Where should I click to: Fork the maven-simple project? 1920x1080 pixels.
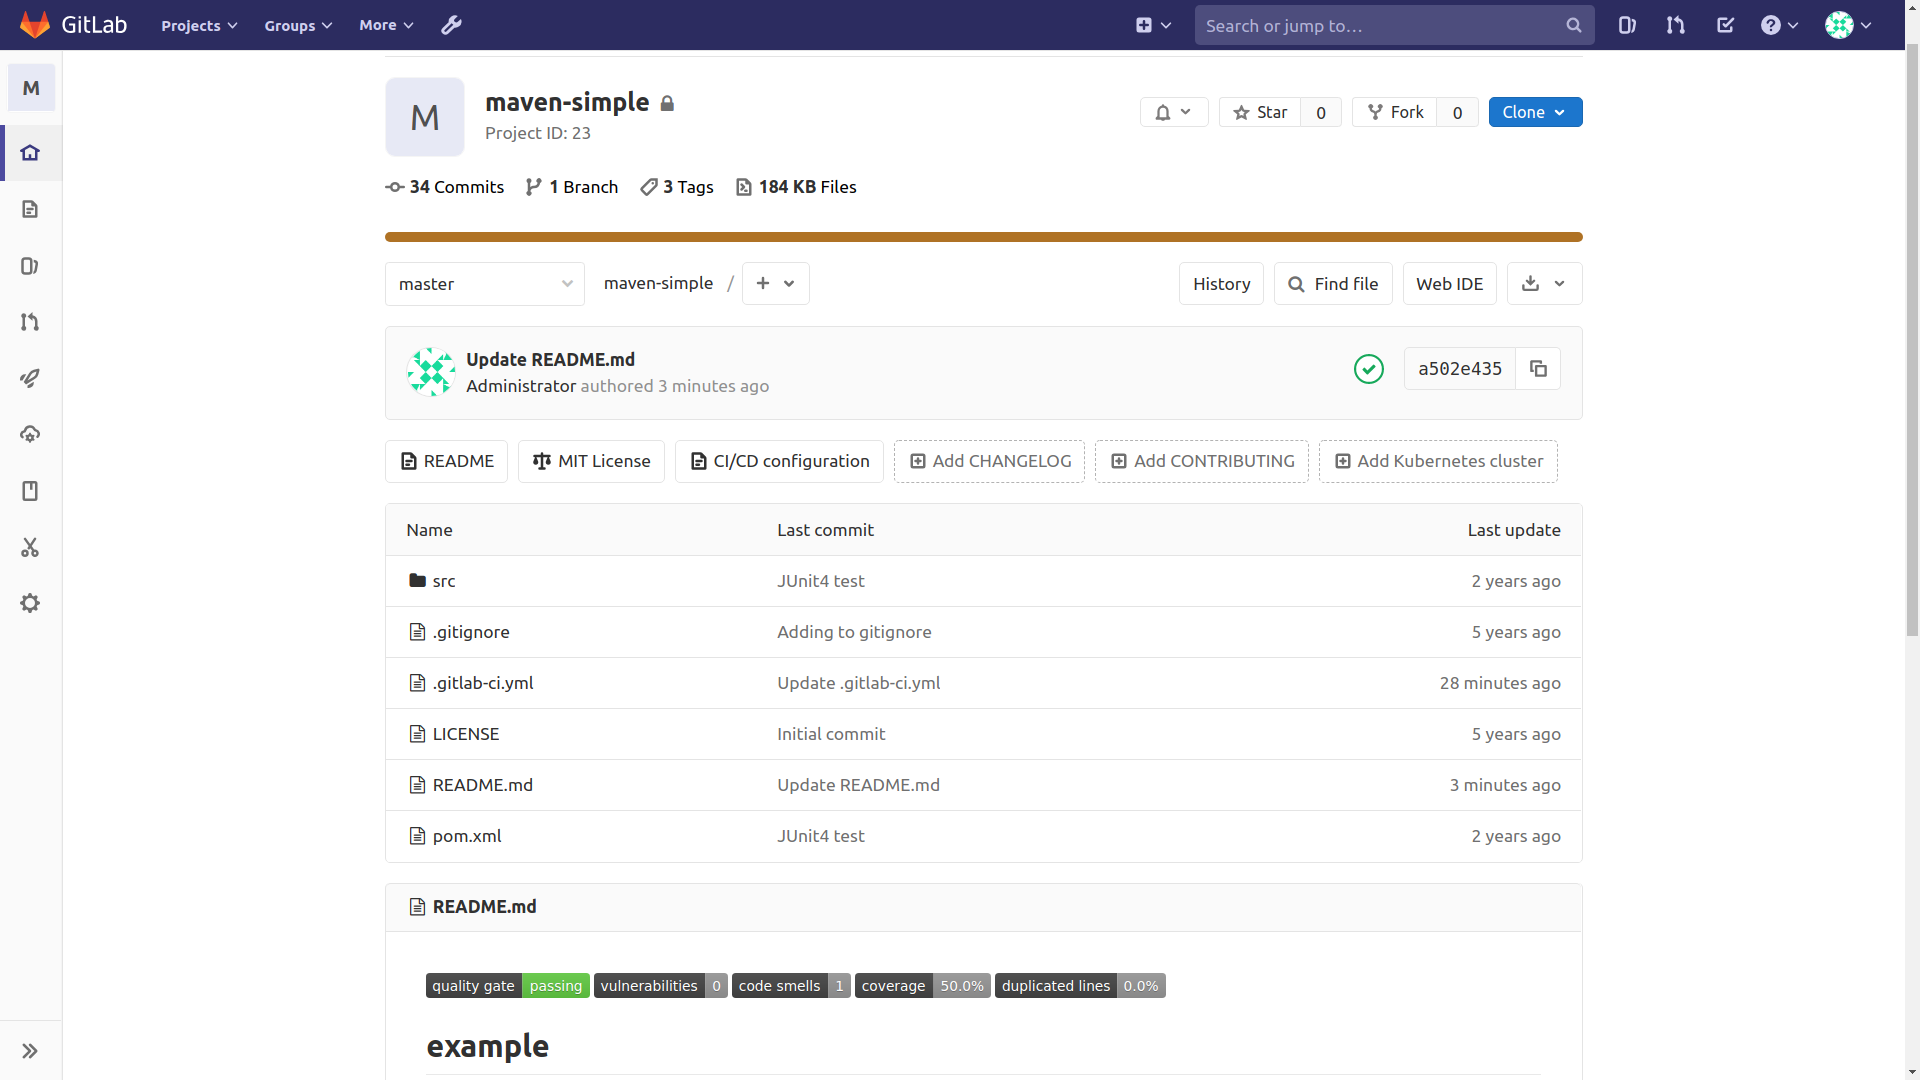1394,112
